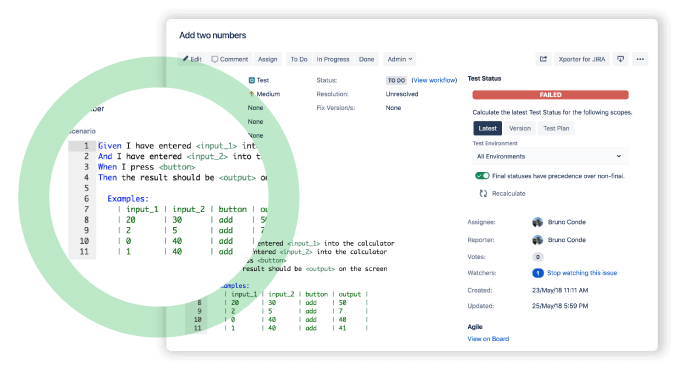Switch to the Test Plan scope tab
Screen dimensions: 675x369
[x=556, y=128]
